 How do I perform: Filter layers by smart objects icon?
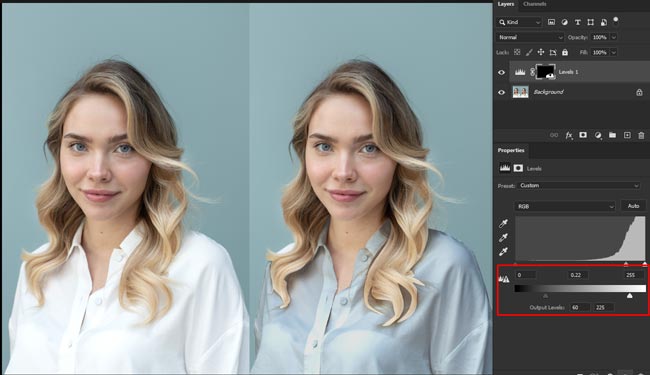(x=604, y=22)
